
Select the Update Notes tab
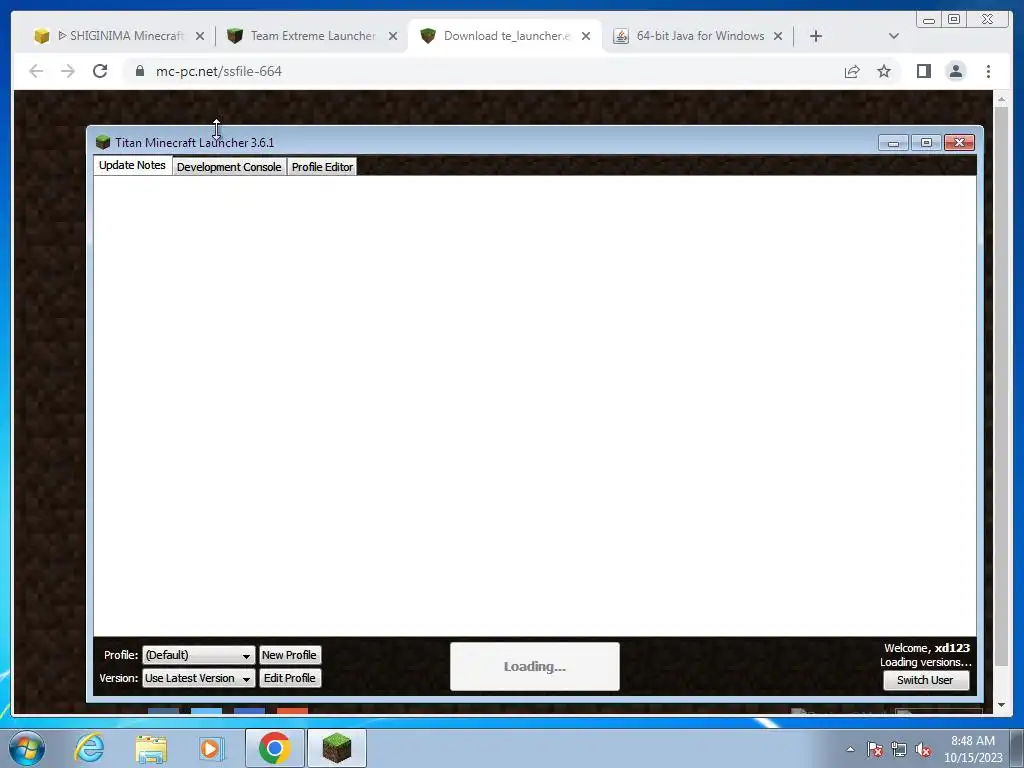coord(133,165)
